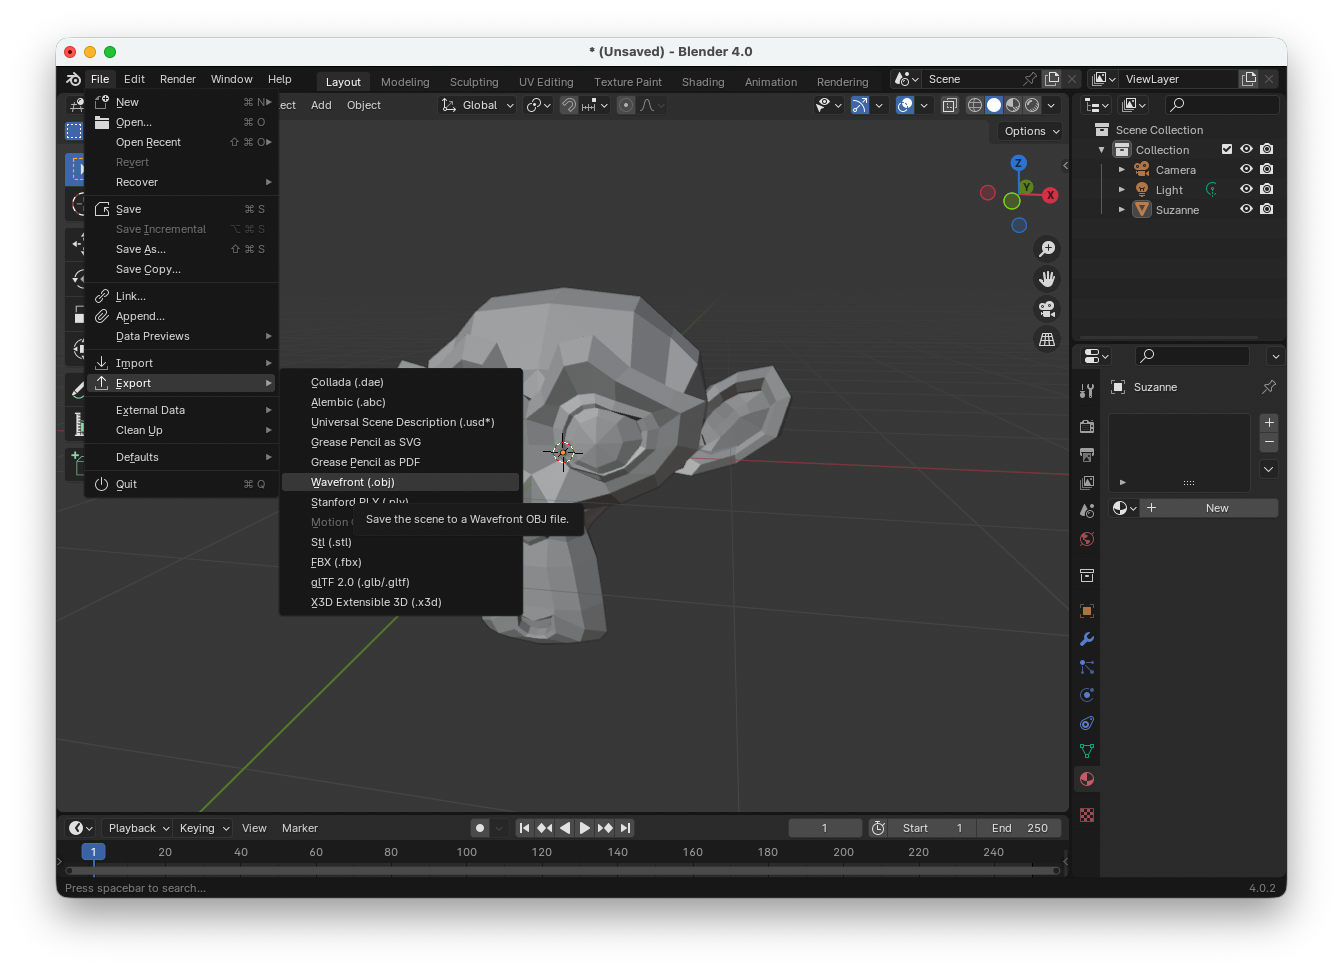Open the Global transform orientation dropdown
The width and height of the screenshot is (1343, 972).
(479, 105)
